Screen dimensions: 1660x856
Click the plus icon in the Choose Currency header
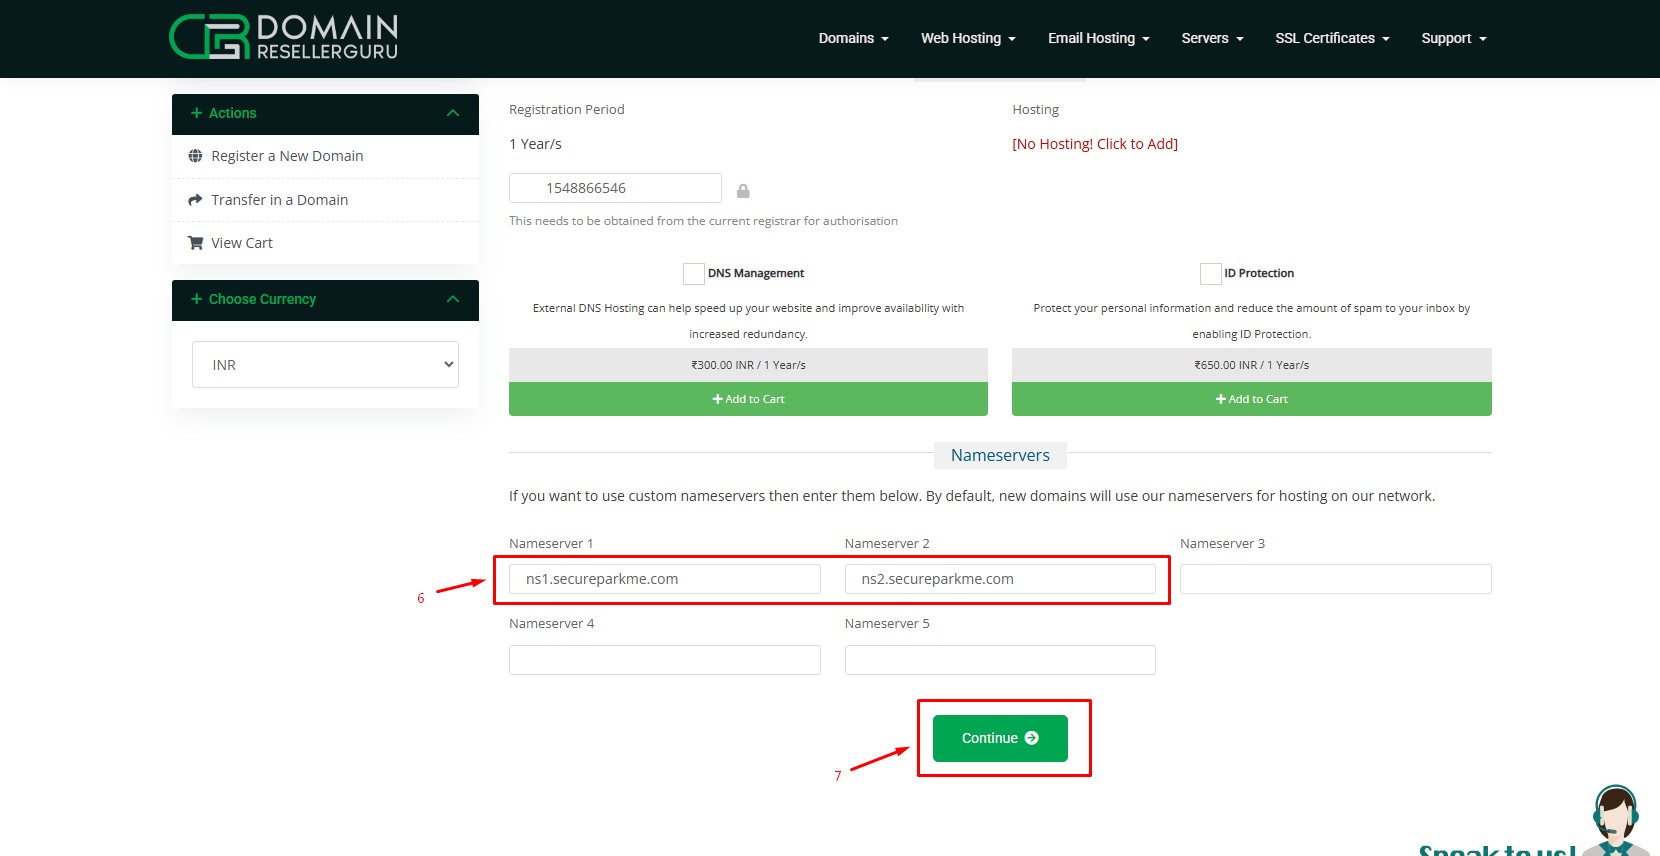click(x=197, y=299)
